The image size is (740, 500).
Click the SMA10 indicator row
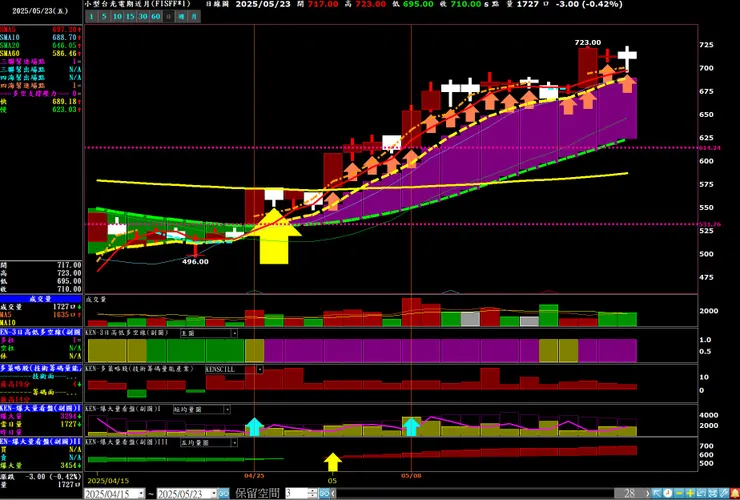click(41, 37)
